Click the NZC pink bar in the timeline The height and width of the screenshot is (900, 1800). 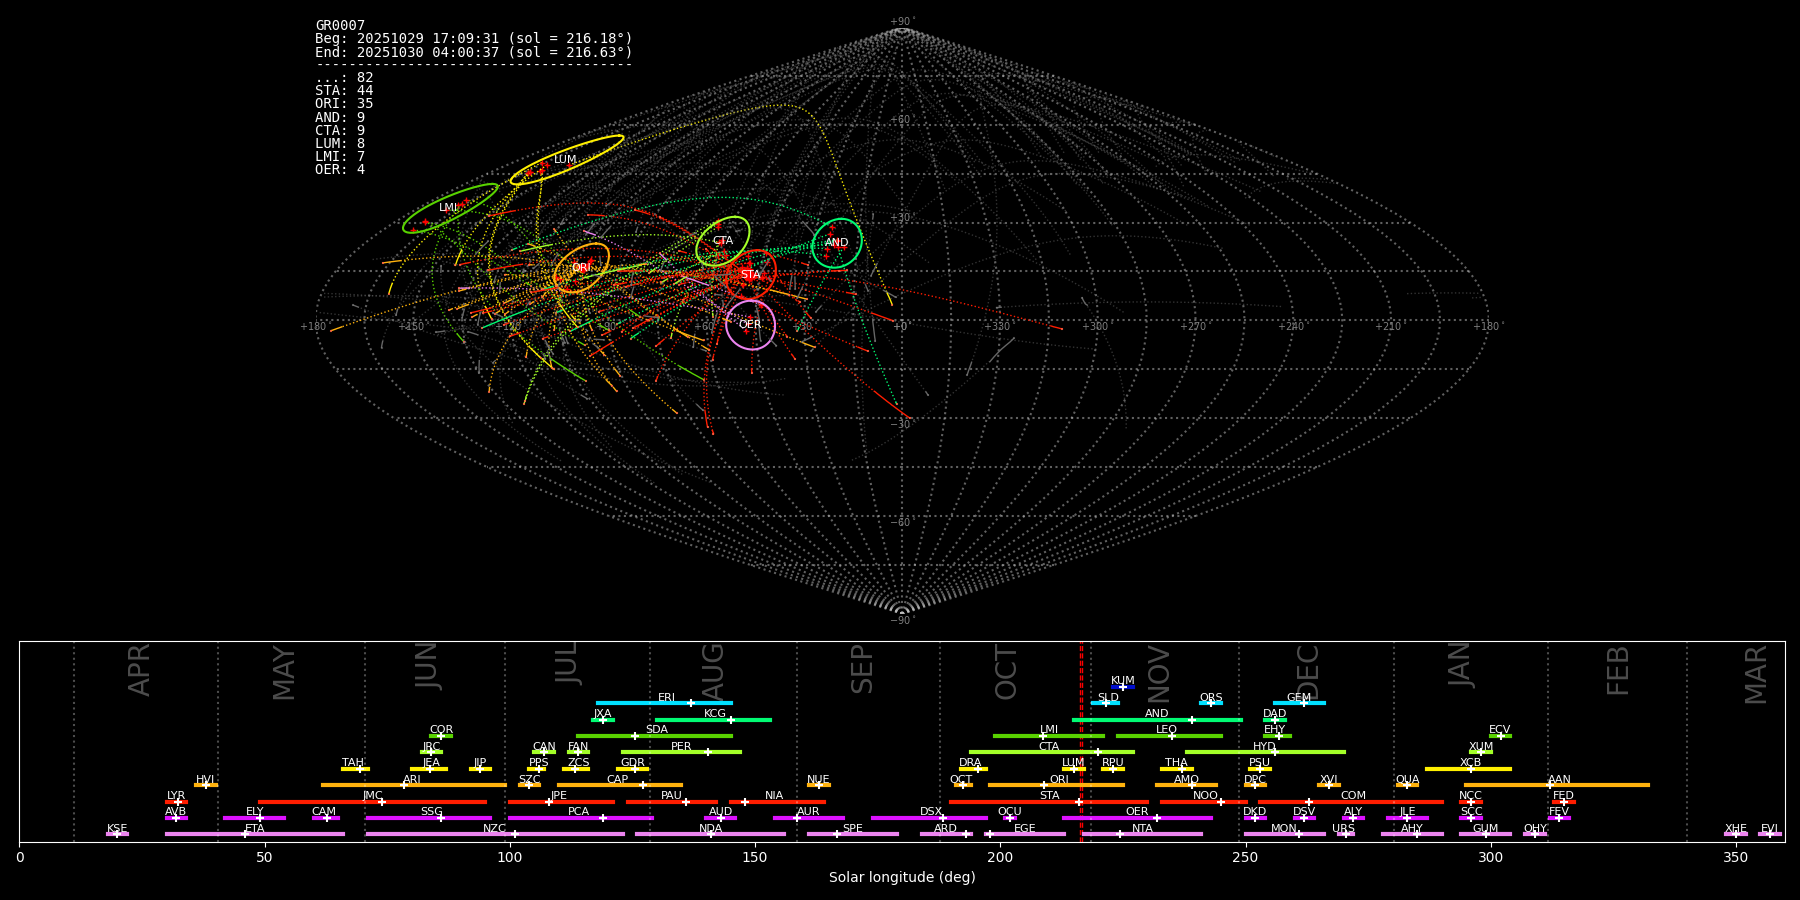tap(495, 834)
